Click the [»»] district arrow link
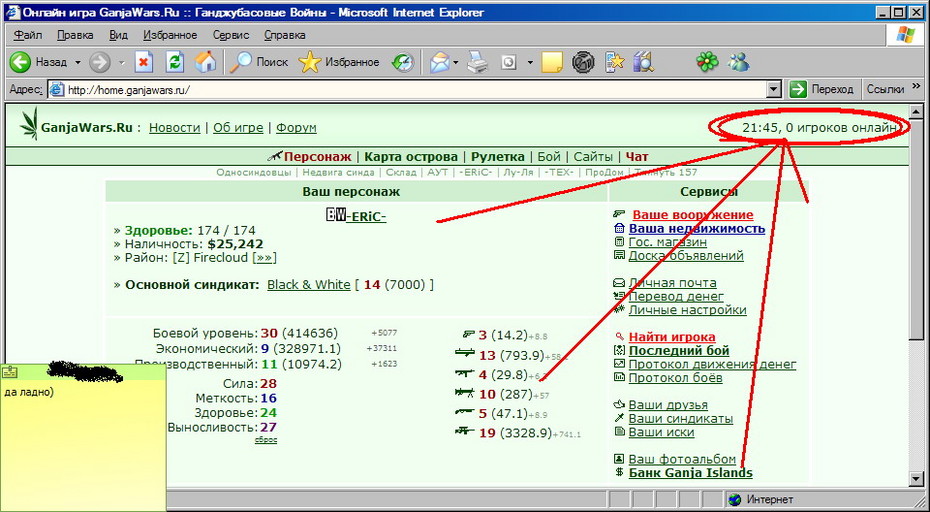Image resolution: width=930 pixels, height=512 pixels. click(x=265, y=258)
